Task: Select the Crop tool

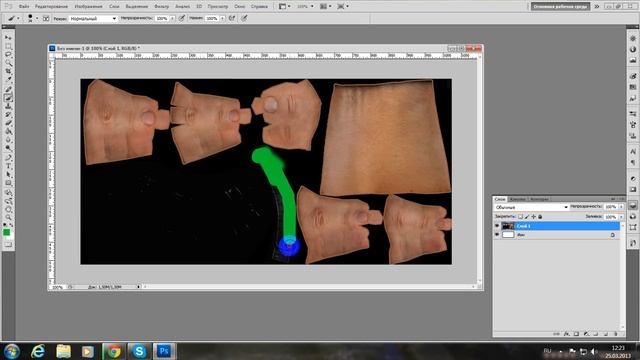Action: (8, 71)
